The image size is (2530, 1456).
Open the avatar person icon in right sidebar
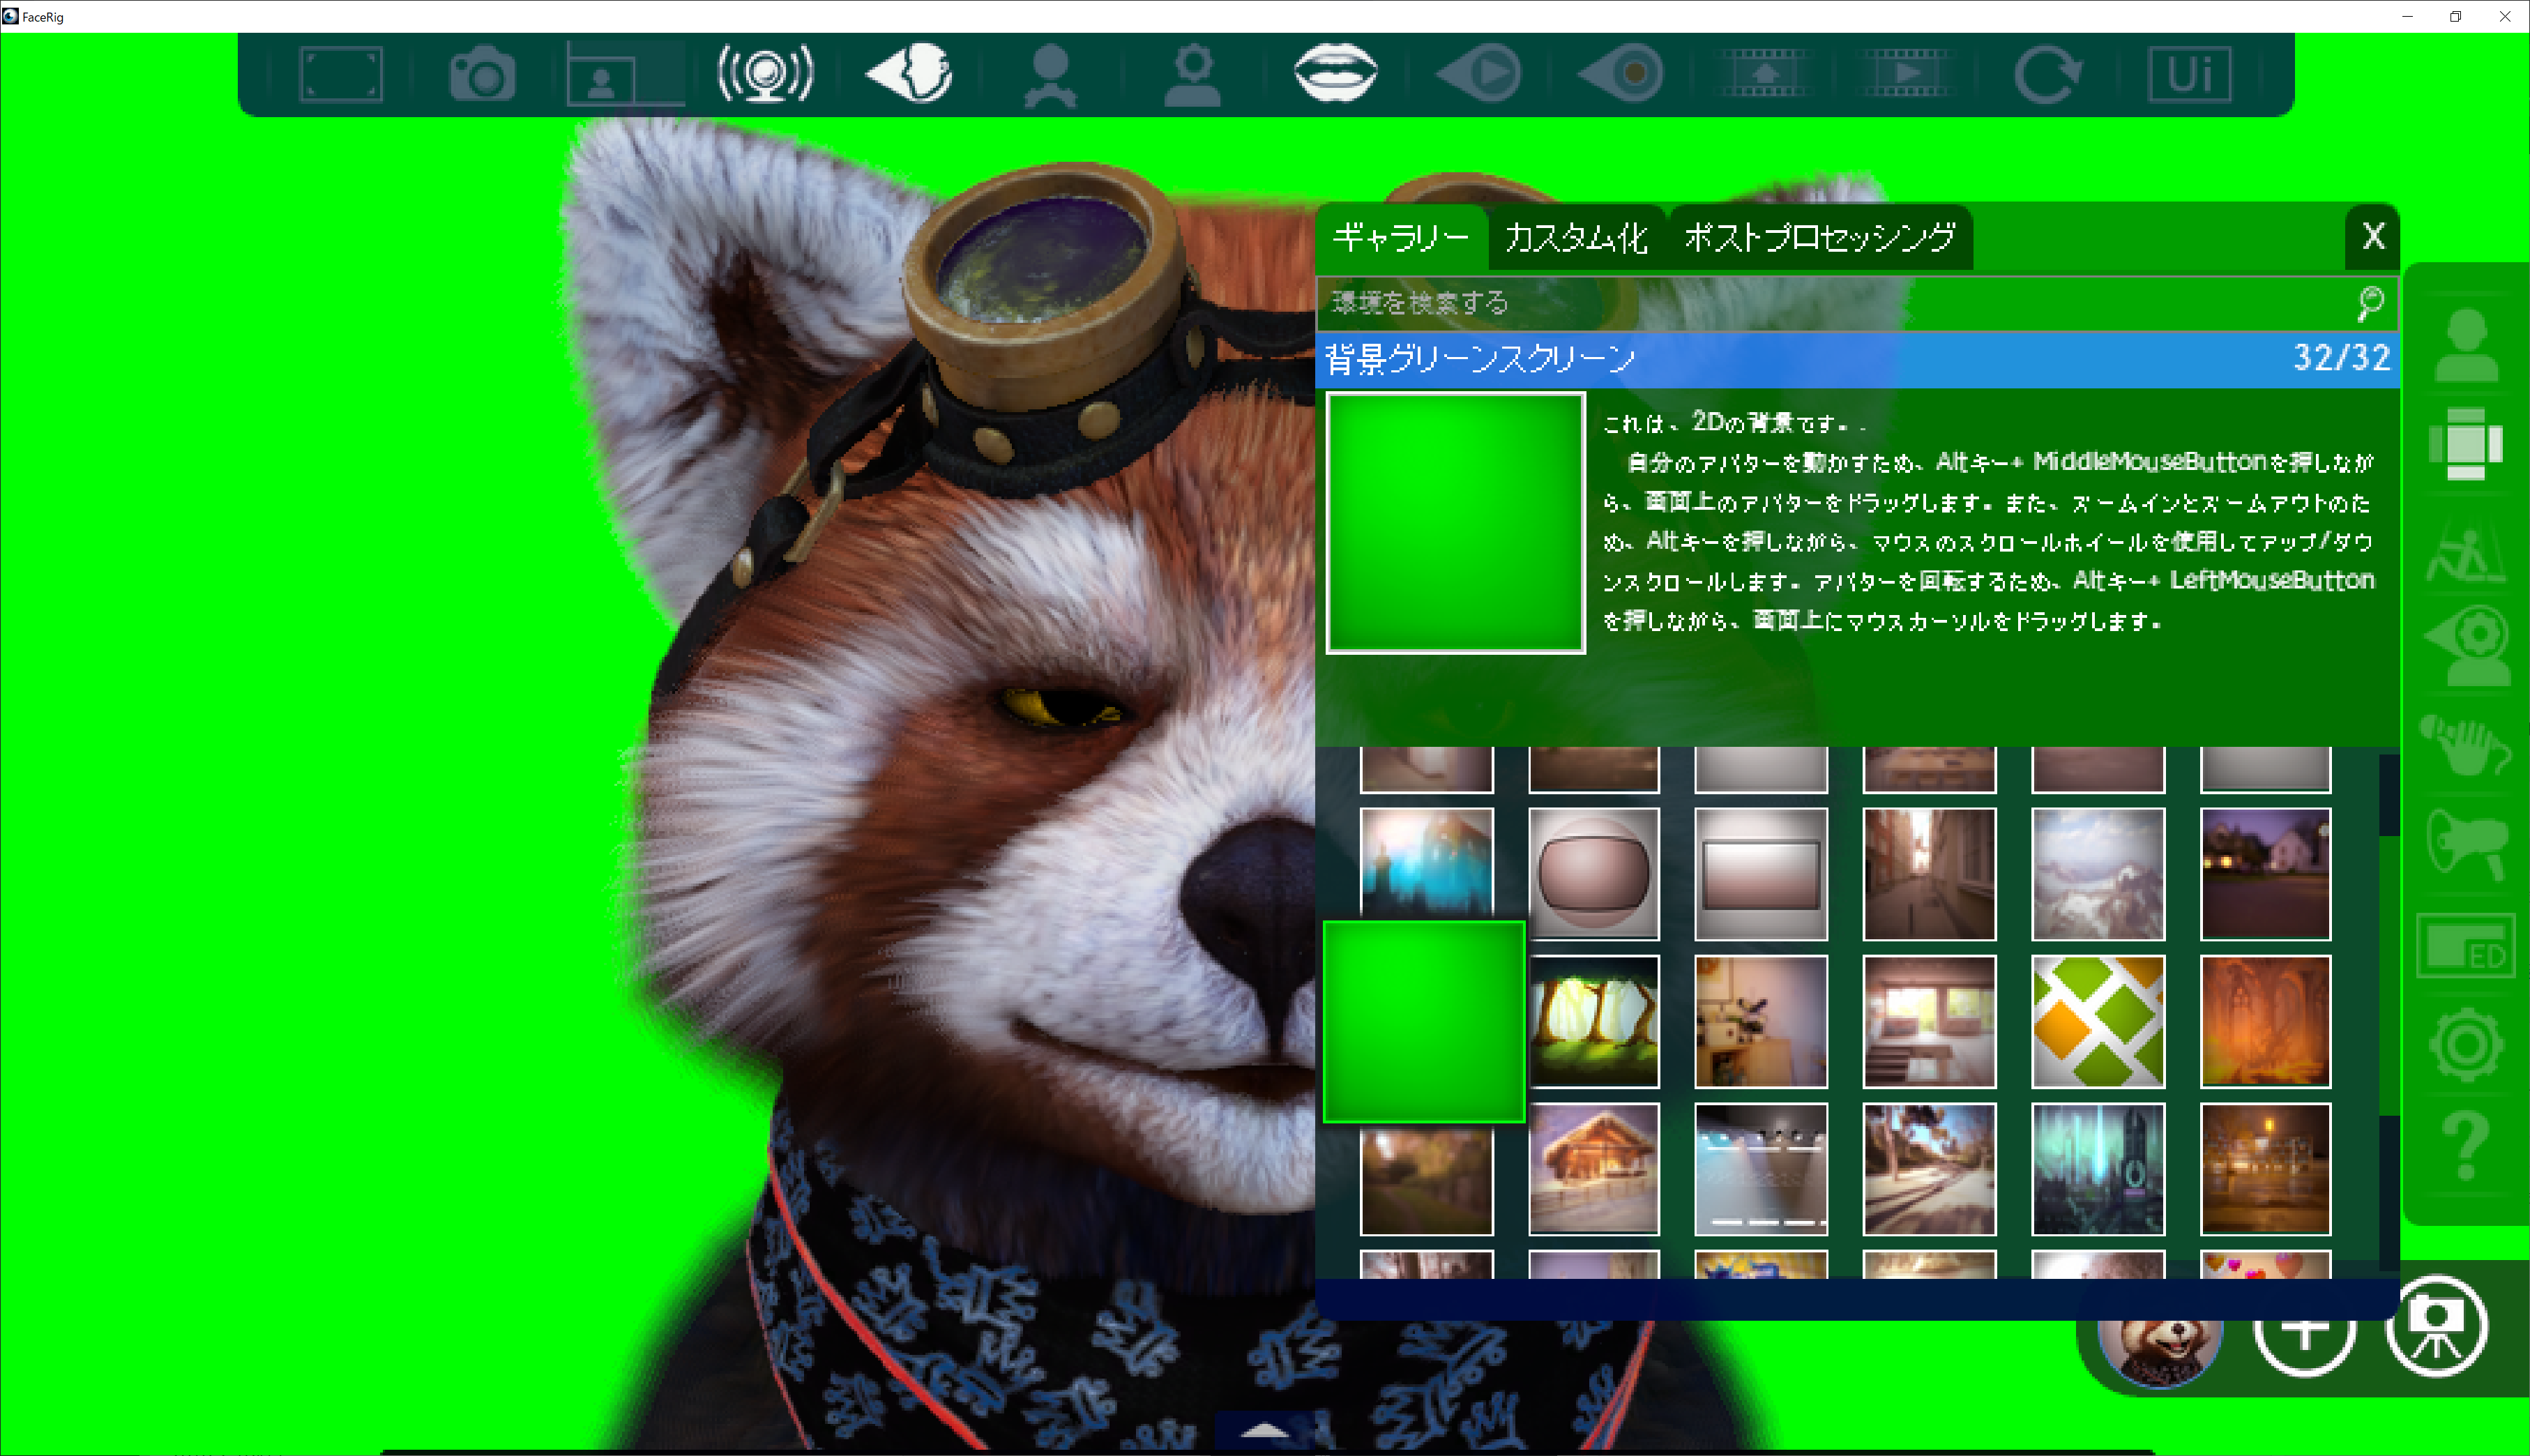tap(2466, 345)
